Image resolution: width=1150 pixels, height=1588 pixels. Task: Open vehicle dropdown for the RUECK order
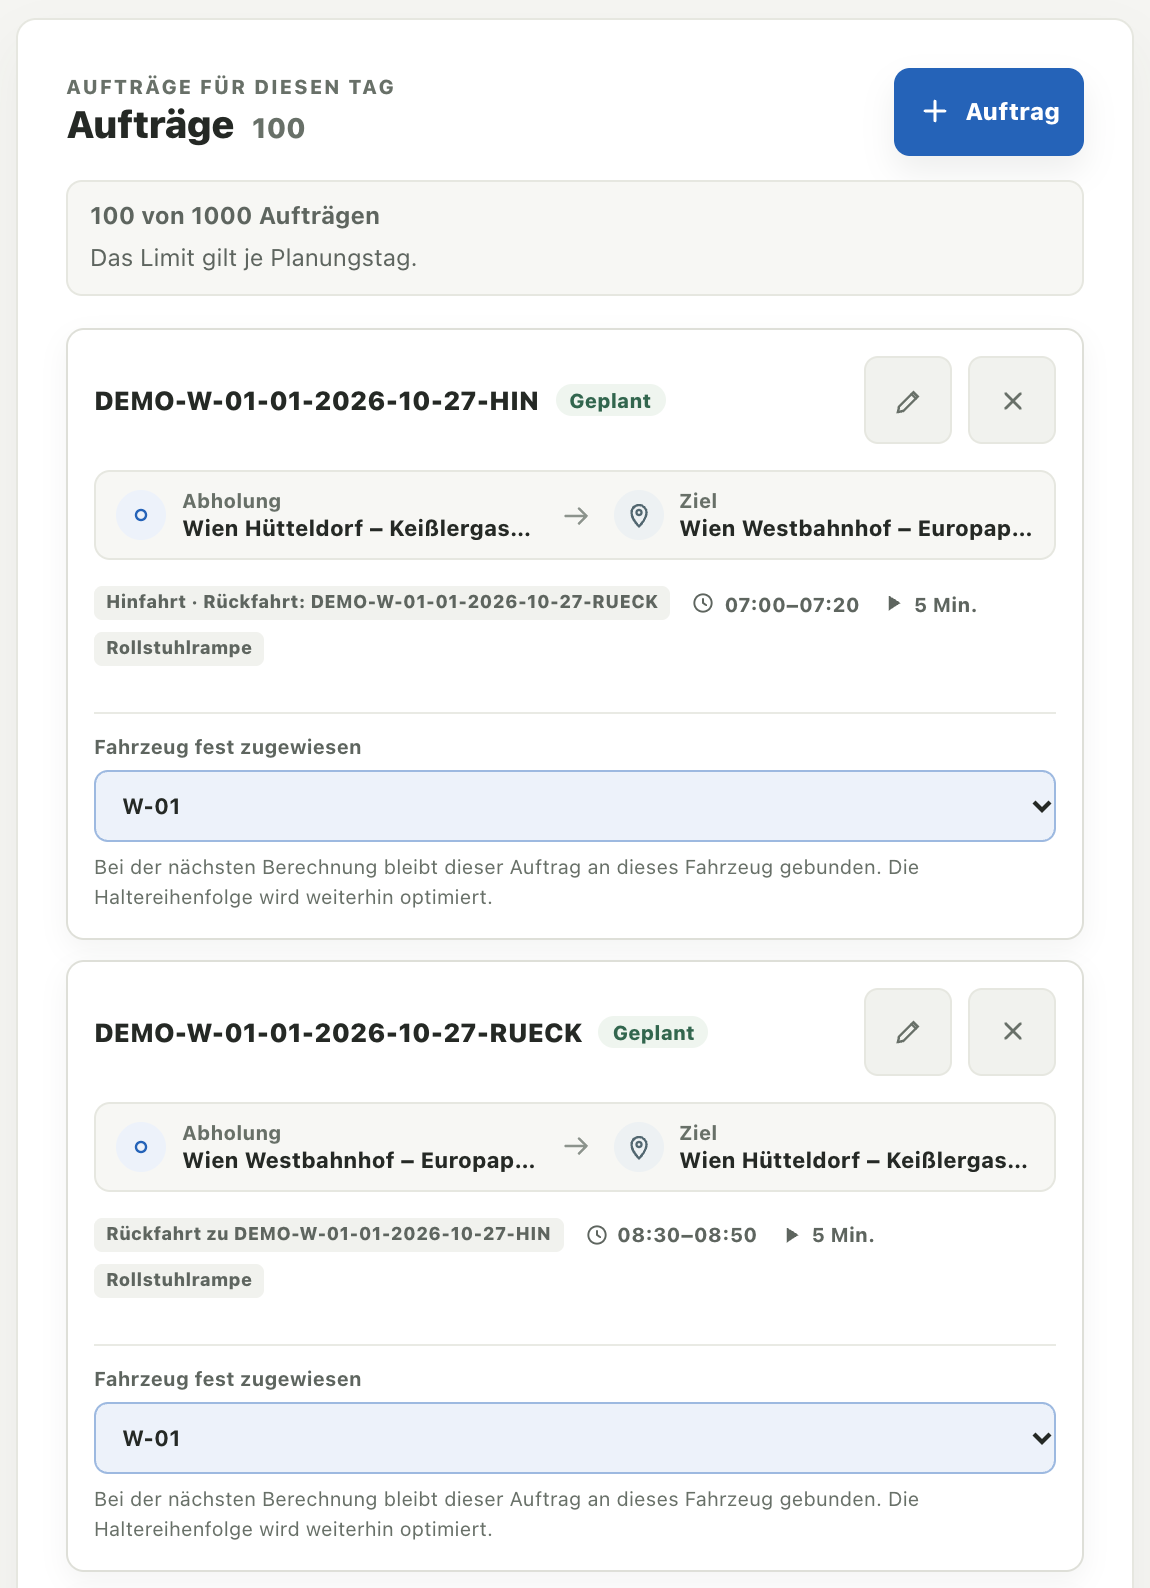click(x=575, y=1438)
